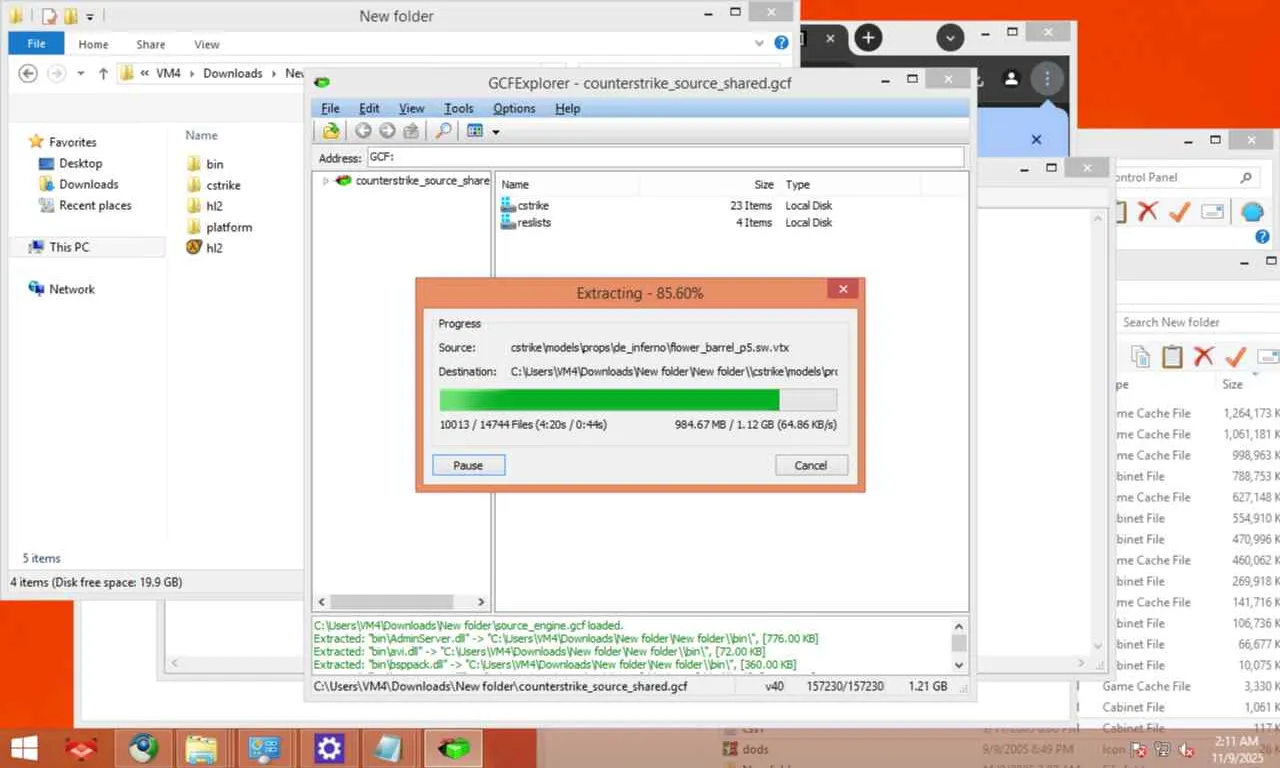This screenshot has width=1280, height=768.
Task: Click the GCF Address input field
Action: coord(665,157)
